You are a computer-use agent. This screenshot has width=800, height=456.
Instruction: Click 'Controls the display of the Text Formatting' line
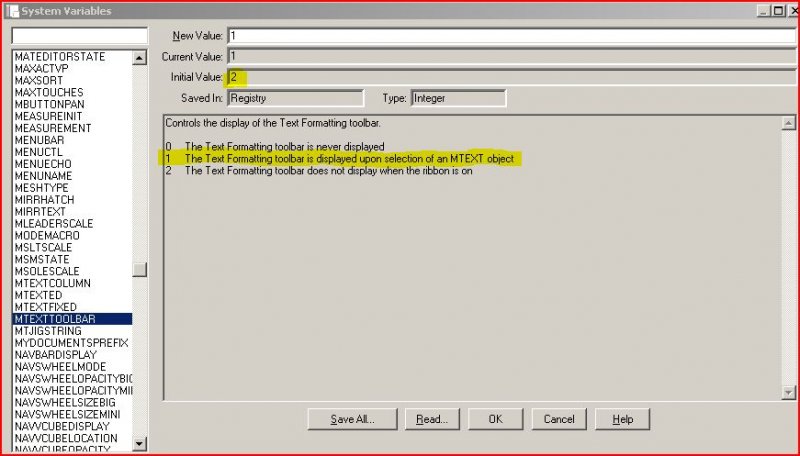273,123
